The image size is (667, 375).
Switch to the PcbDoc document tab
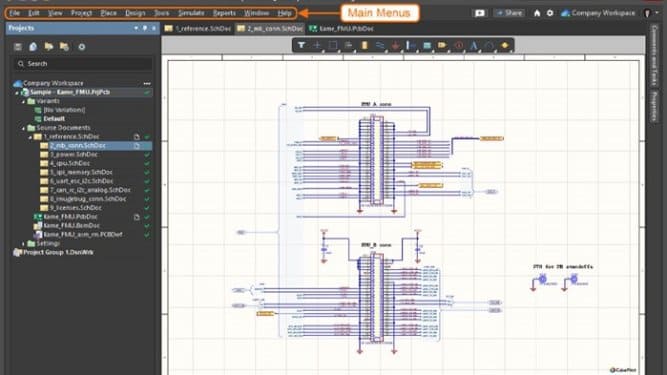341,28
